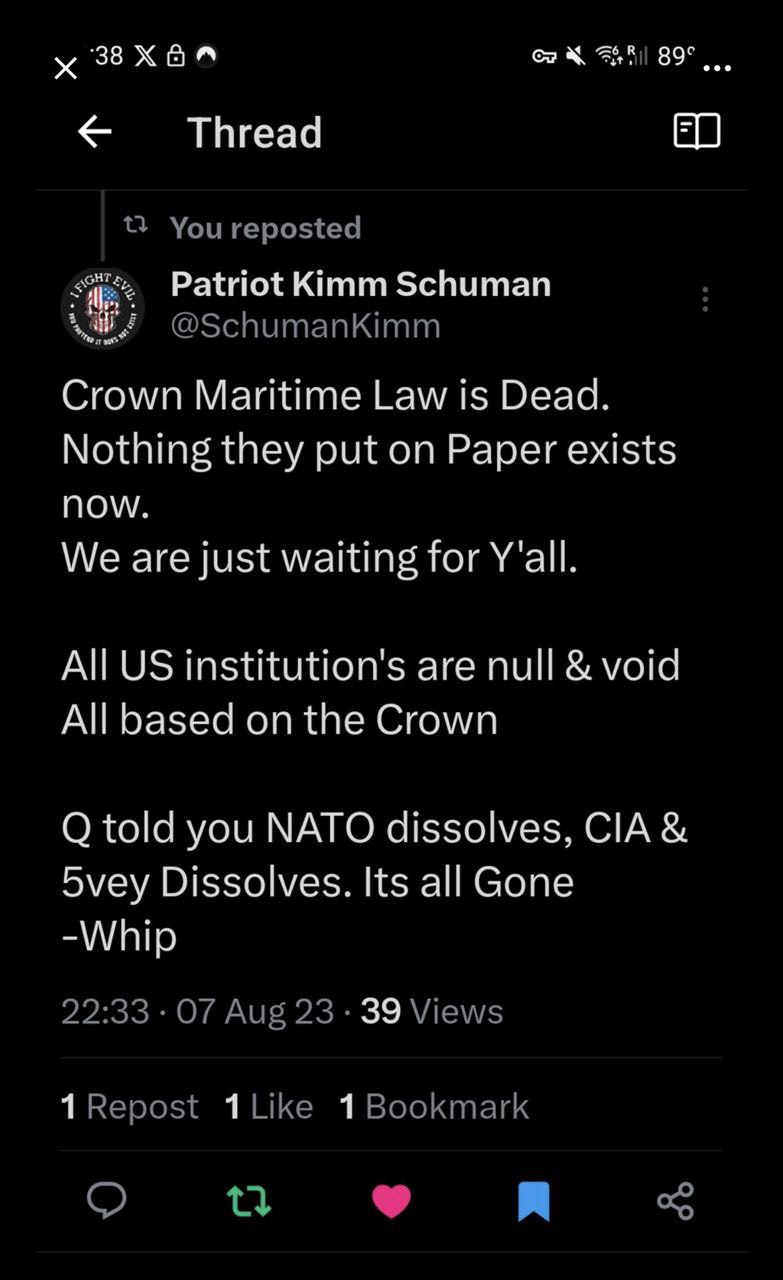783x1280 pixels.
Task: Share the tweet using share icon
Action: (x=676, y=1200)
